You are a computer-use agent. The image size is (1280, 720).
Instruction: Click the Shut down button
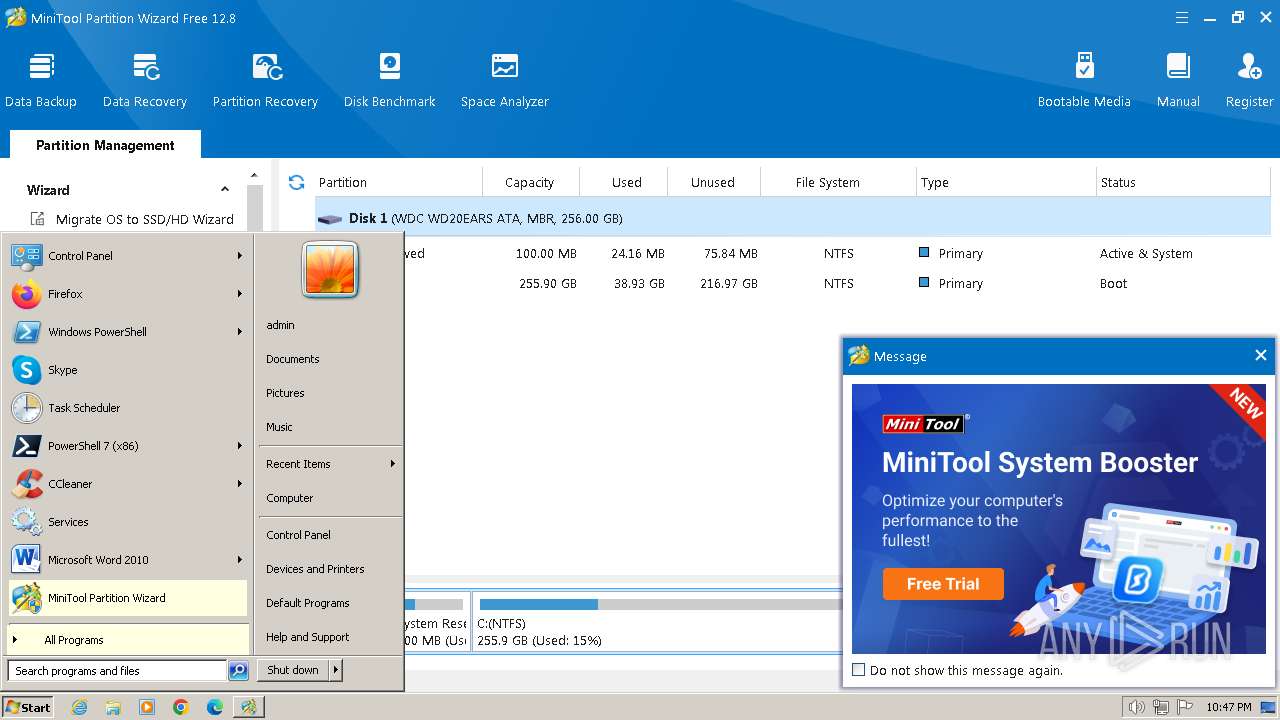click(293, 670)
